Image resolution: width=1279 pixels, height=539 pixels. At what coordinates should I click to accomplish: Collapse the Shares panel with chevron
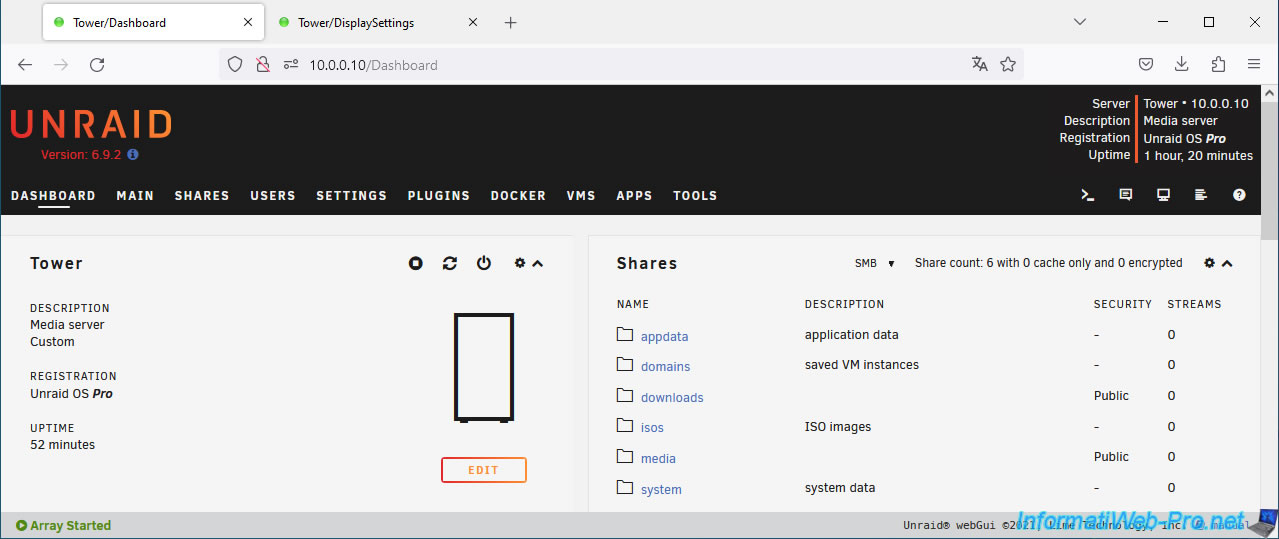[x=1228, y=264]
